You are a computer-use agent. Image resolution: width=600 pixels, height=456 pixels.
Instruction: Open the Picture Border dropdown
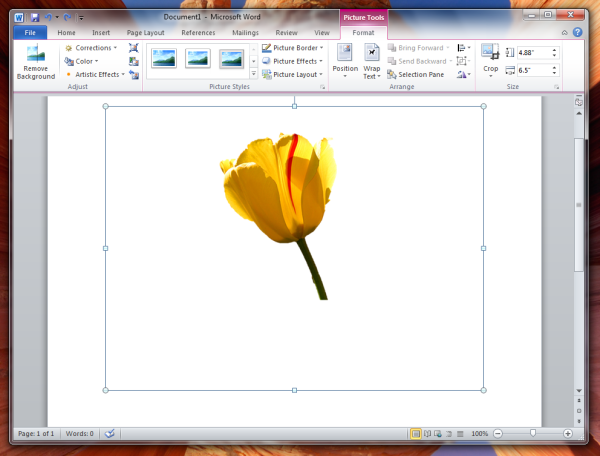tap(293, 48)
